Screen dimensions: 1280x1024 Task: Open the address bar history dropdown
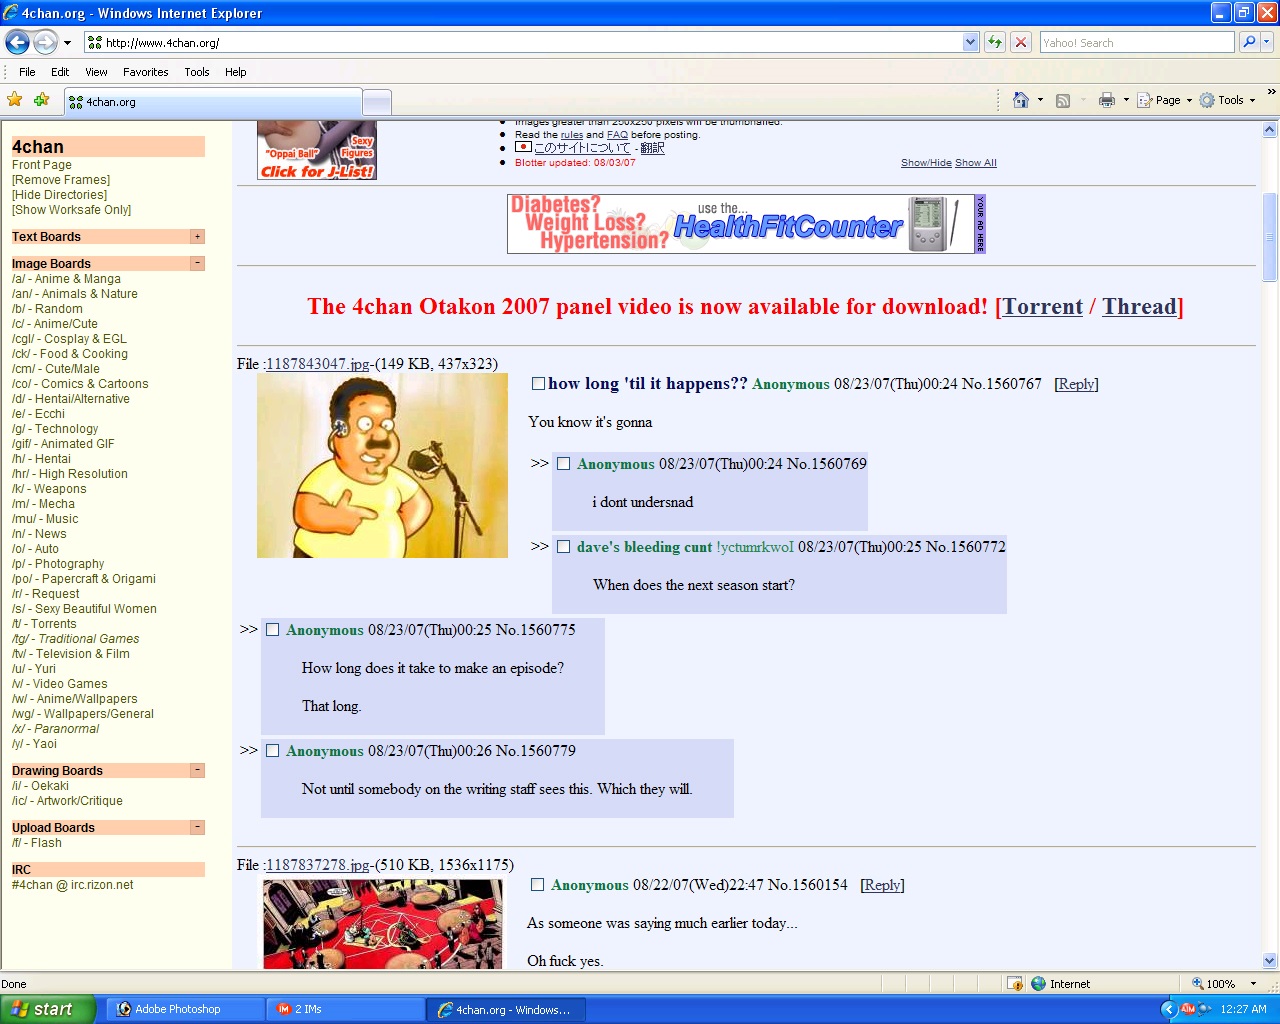click(970, 42)
